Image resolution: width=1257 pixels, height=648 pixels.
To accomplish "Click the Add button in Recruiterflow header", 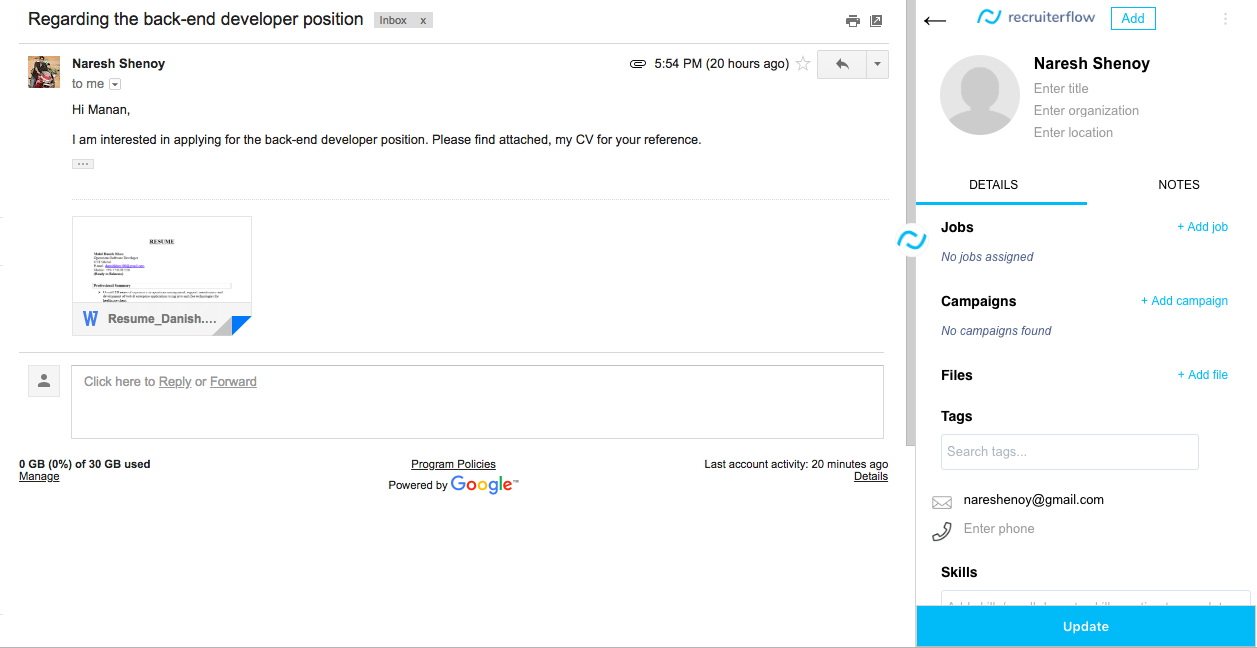I will tap(1132, 19).
